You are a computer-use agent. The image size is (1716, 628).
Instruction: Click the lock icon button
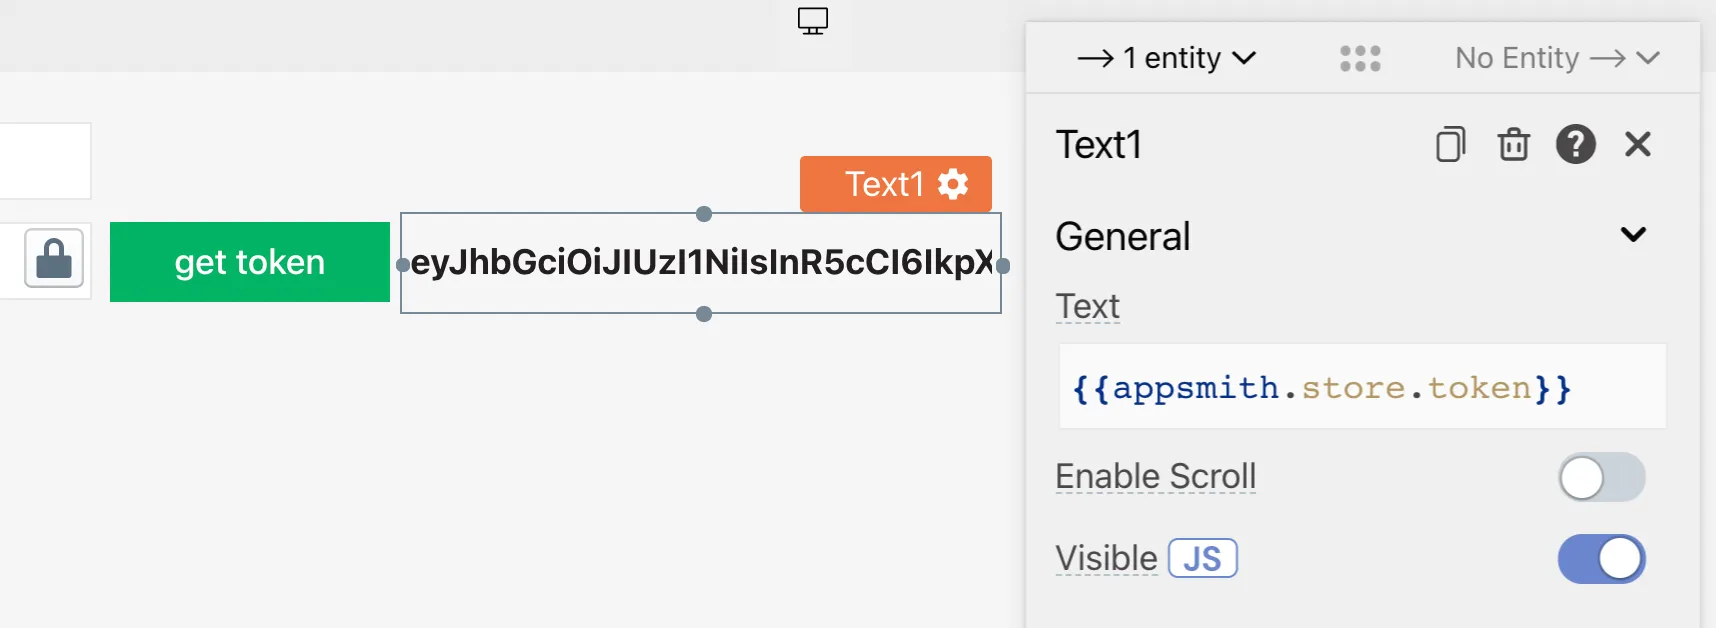coord(54,260)
